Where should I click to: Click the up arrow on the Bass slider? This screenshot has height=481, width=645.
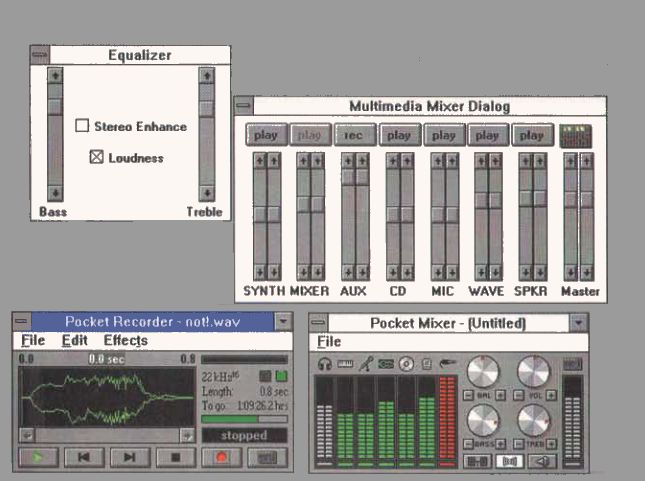click(x=55, y=76)
